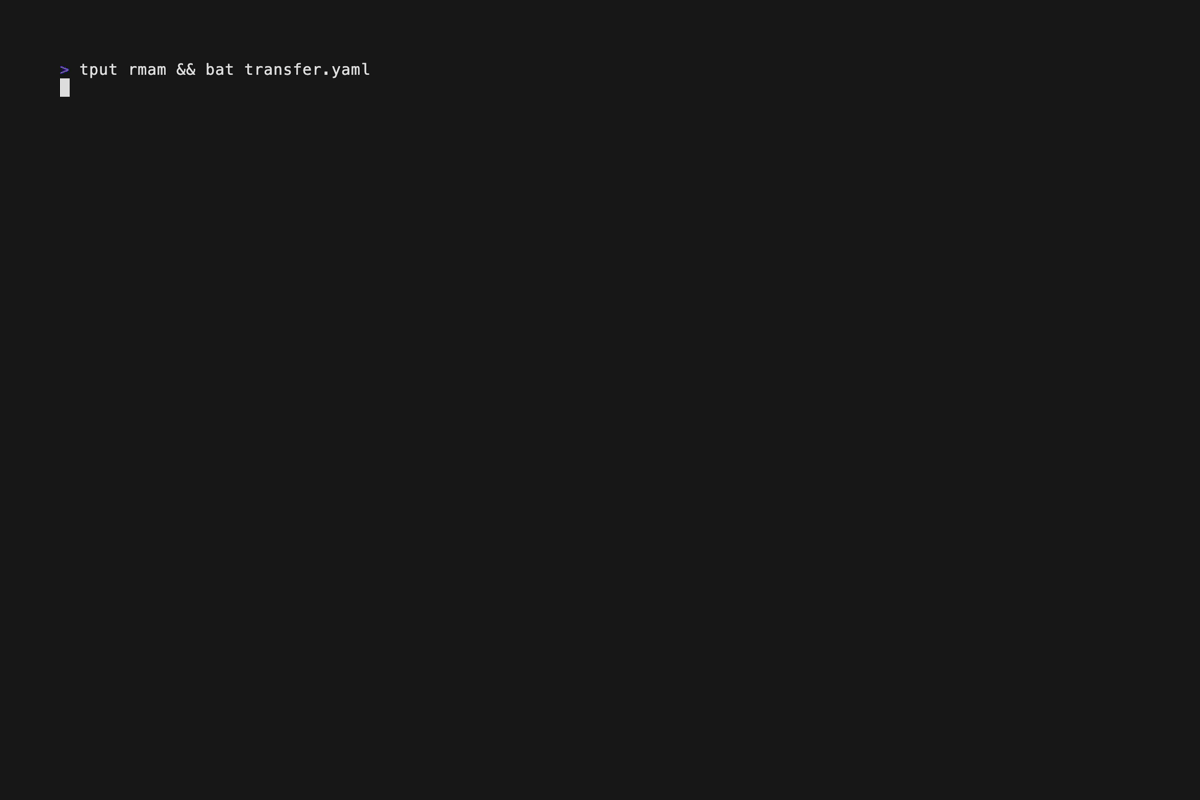This screenshot has height=800, width=1200.
Task: Click the "tput" command word
Action: [x=98, y=69]
